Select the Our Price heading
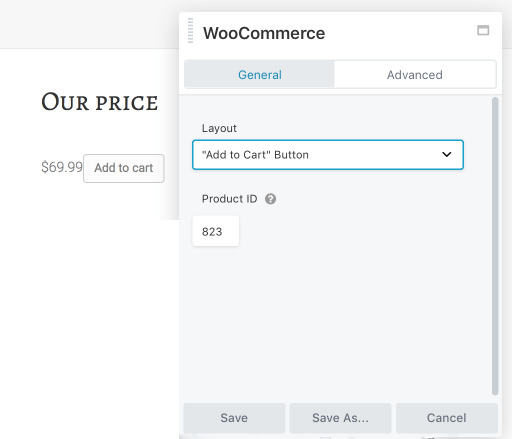 coord(99,102)
